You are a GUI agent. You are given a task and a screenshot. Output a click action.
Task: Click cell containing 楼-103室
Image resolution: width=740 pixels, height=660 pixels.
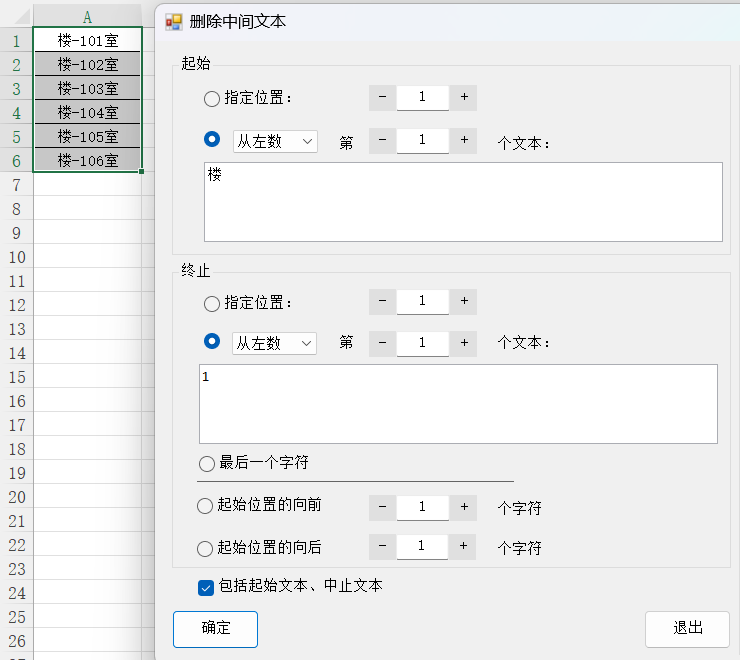[x=87, y=89]
